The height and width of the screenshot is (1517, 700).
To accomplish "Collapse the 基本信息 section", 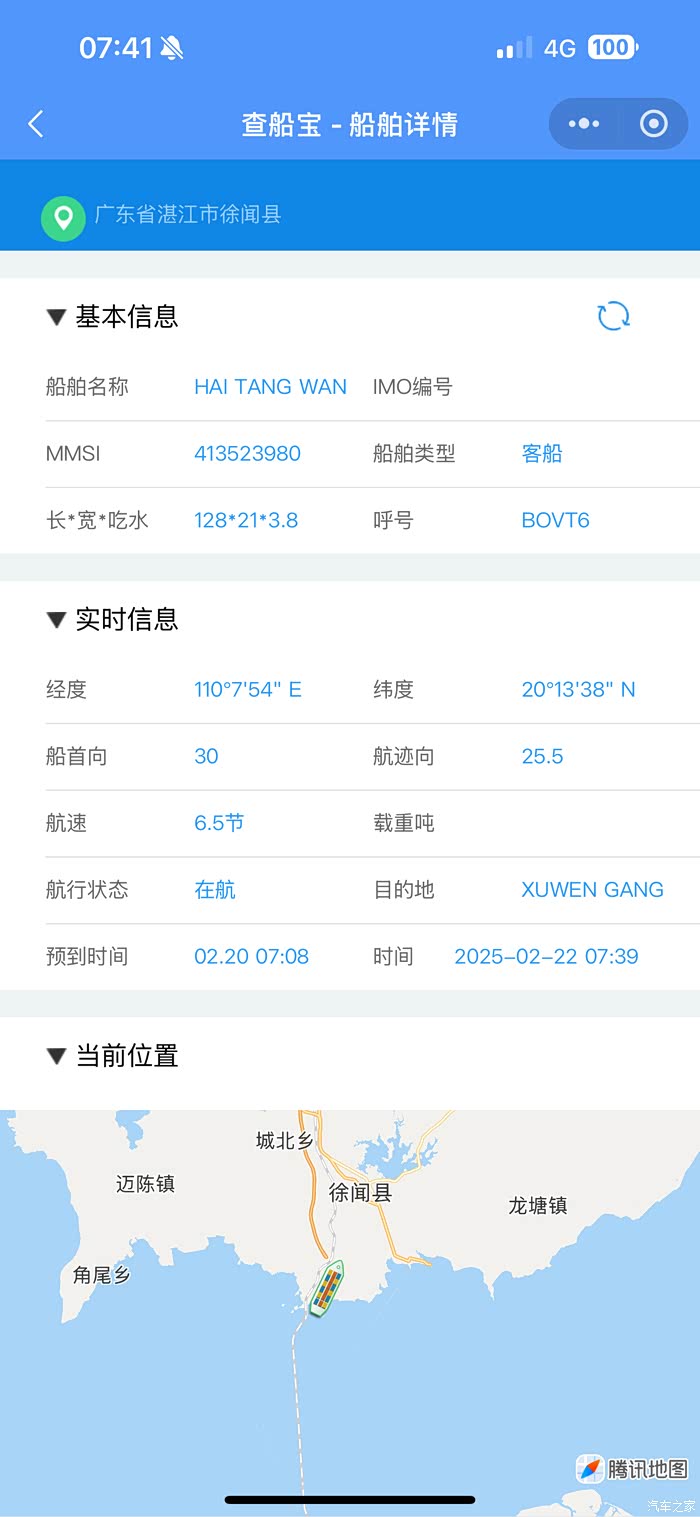I will click(56, 317).
